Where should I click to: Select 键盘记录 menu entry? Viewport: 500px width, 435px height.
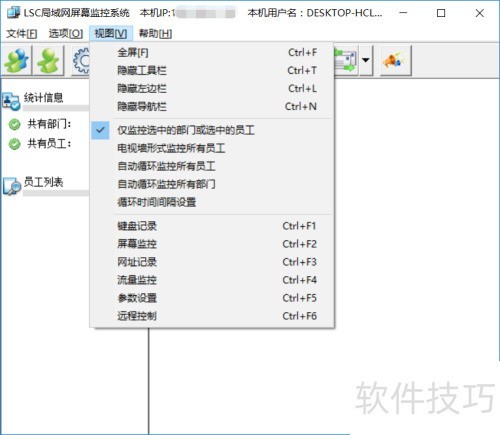tap(212, 226)
